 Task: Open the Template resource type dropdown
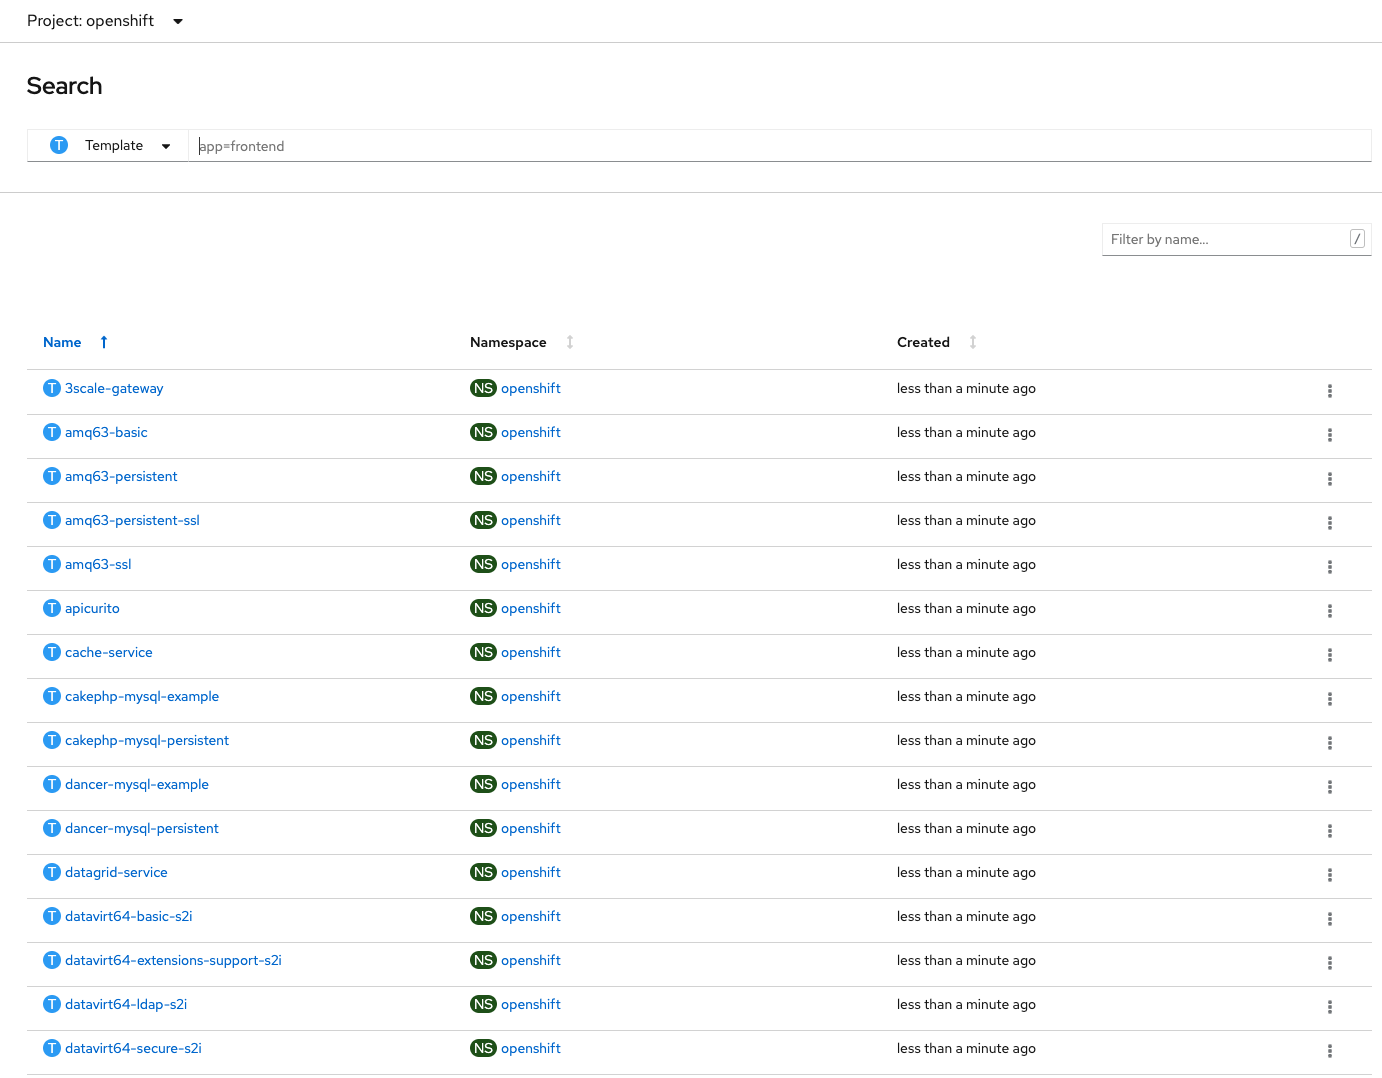[108, 146]
